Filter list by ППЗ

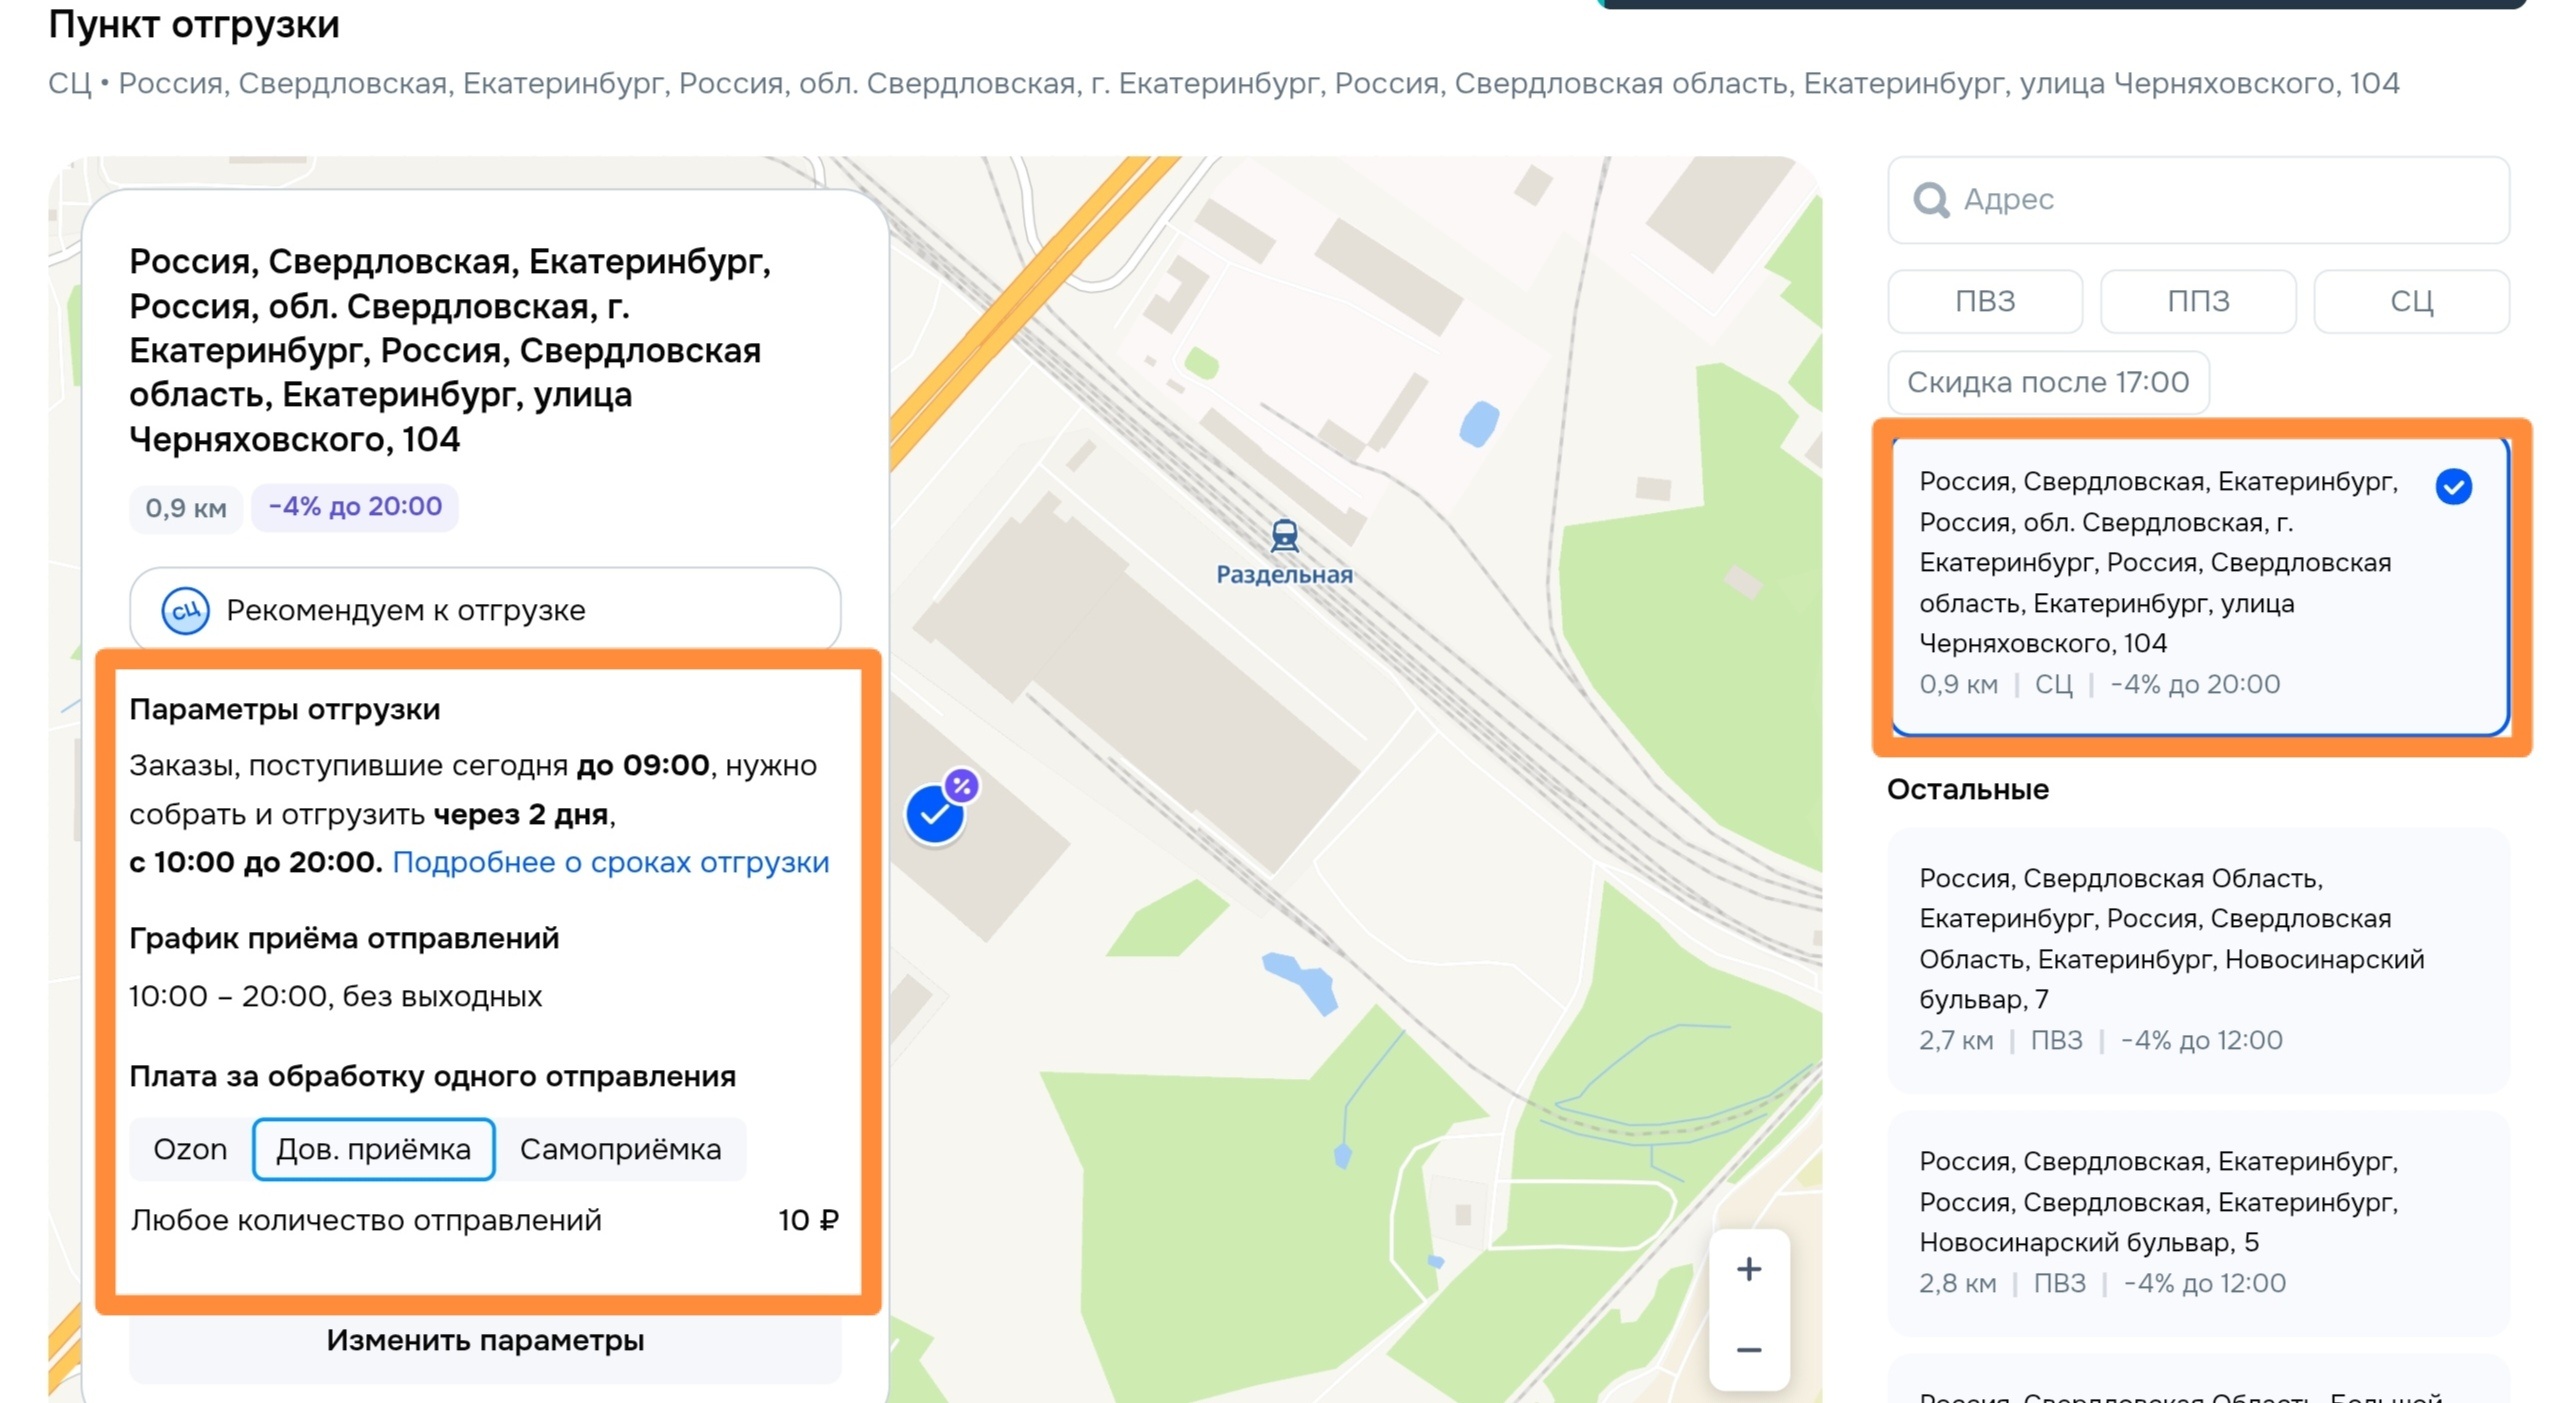click(x=2197, y=301)
